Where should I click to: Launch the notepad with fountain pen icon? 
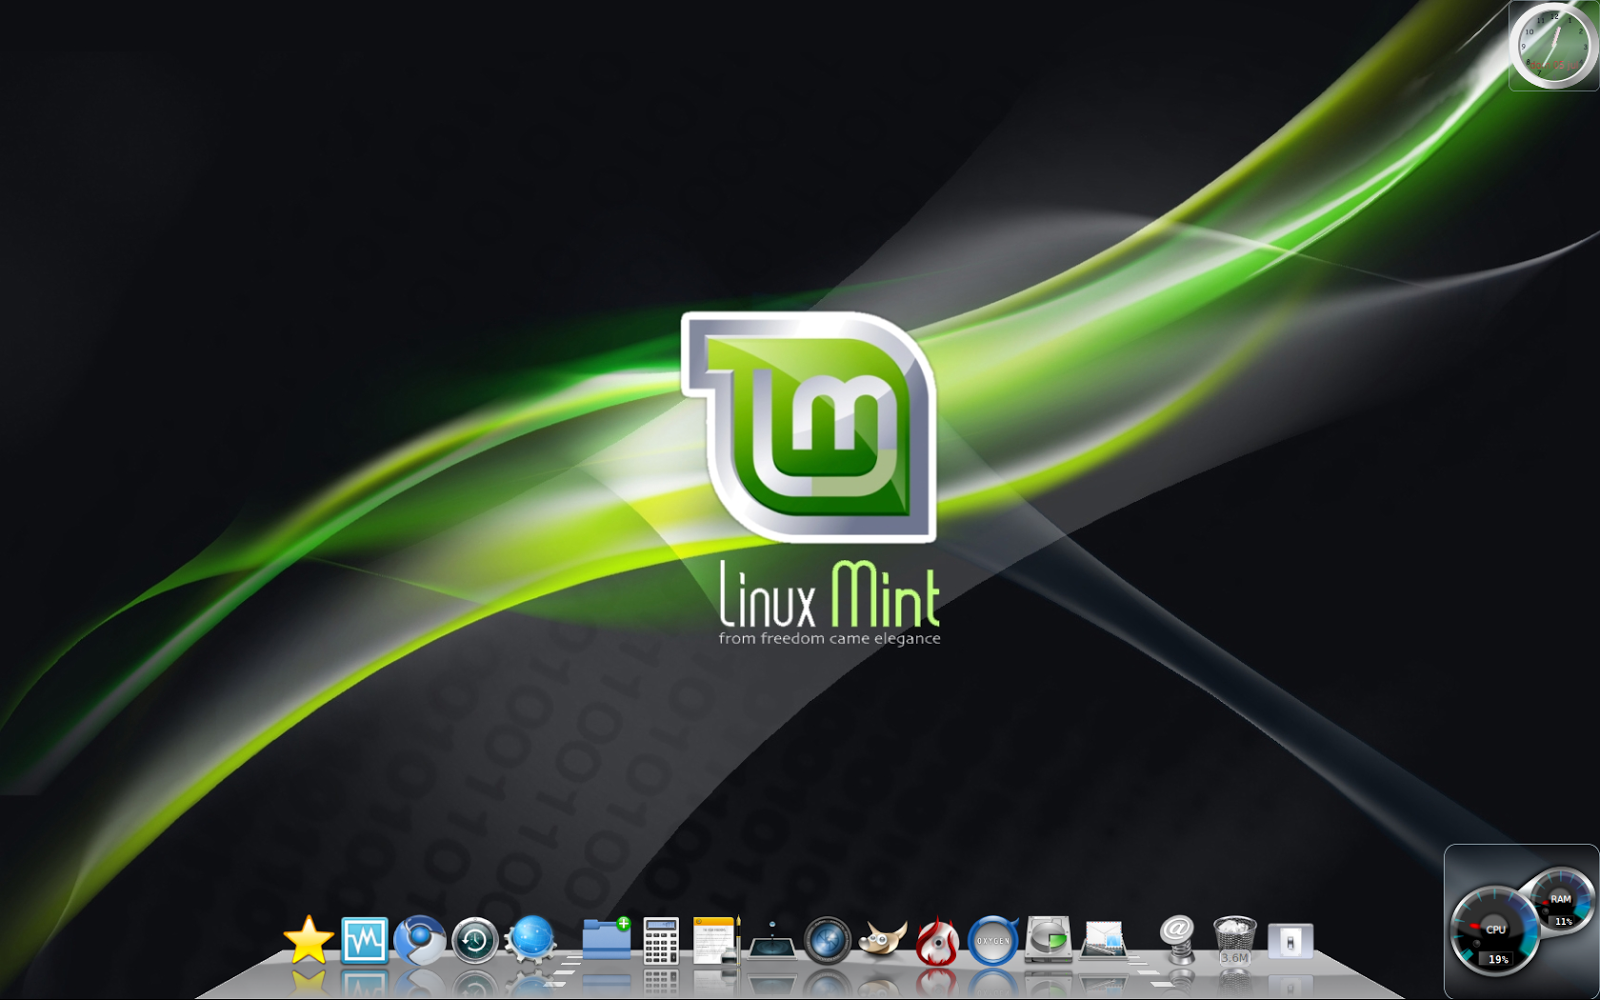(x=716, y=940)
